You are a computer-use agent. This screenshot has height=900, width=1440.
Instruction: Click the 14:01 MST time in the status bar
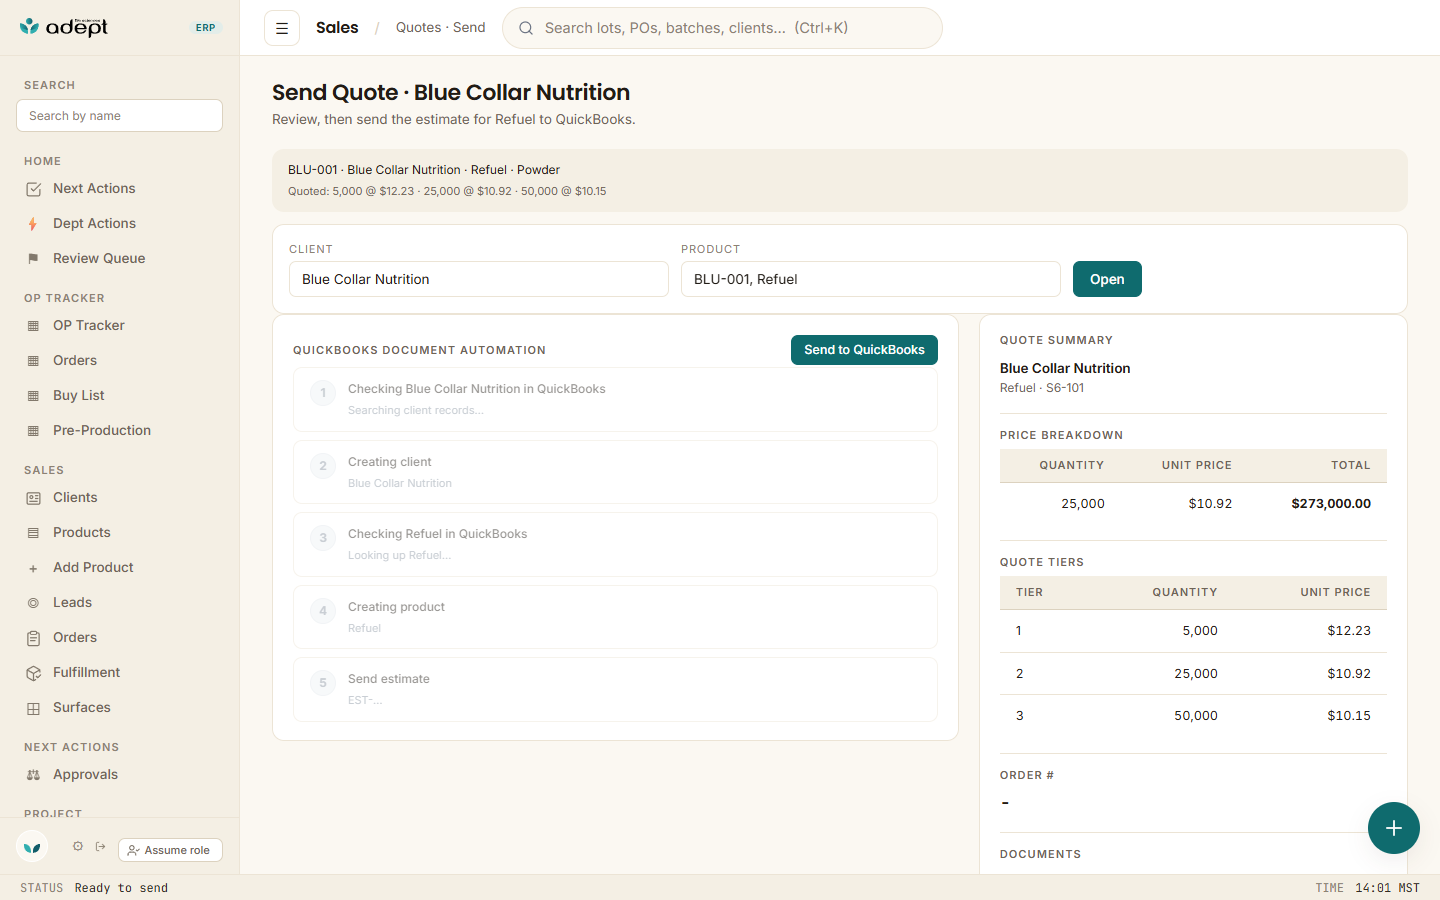coord(1387,888)
